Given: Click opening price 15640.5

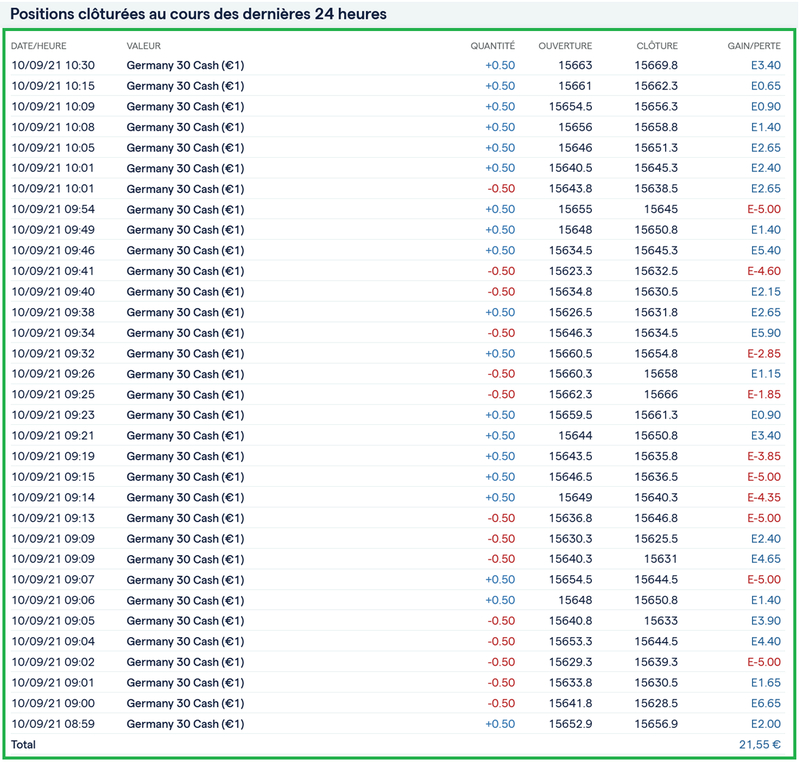Looking at the screenshot, I should pyautogui.click(x=570, y=168).
